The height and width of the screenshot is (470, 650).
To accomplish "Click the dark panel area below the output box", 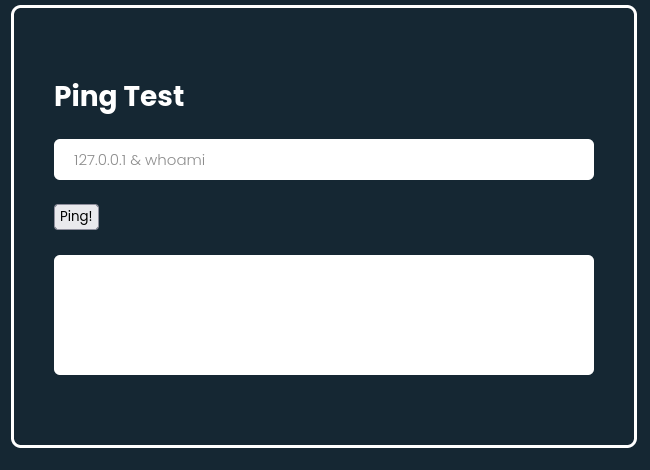I will [x=323, y=408].
